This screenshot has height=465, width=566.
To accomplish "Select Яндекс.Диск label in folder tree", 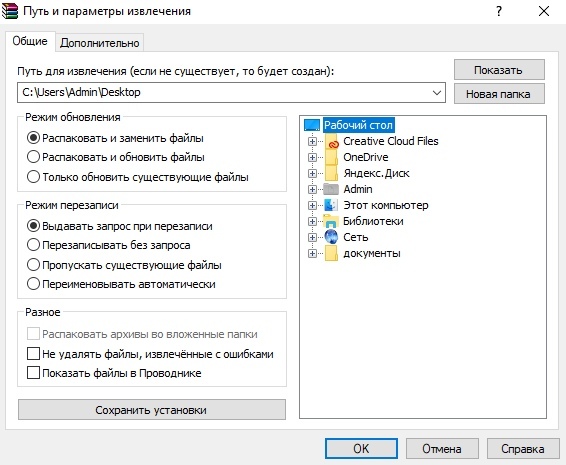I will click(376, 173).
